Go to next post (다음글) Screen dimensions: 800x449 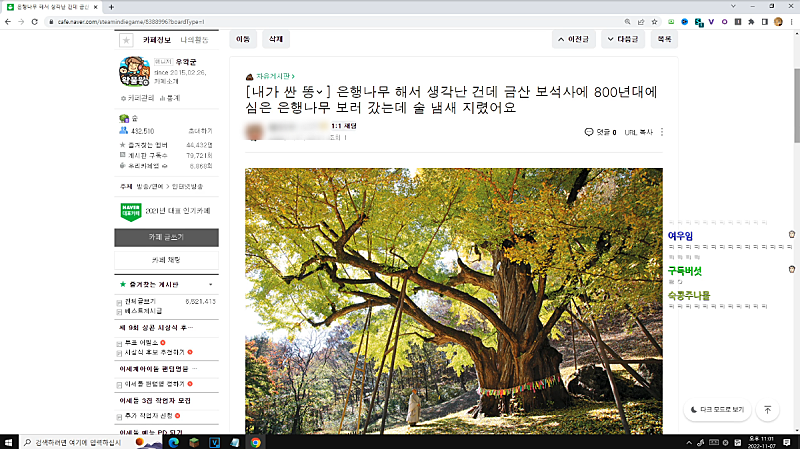pyautogui.click(x=623, y=40)
